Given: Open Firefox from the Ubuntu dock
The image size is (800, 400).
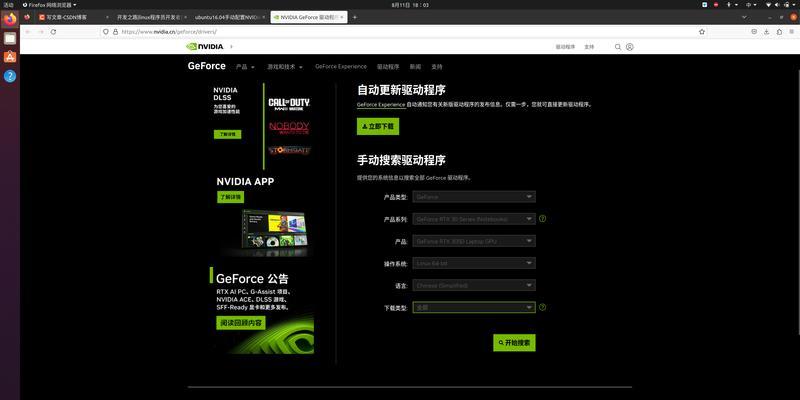Looking at the screenshot, I should pyautogui.click(x=10, y=20).
